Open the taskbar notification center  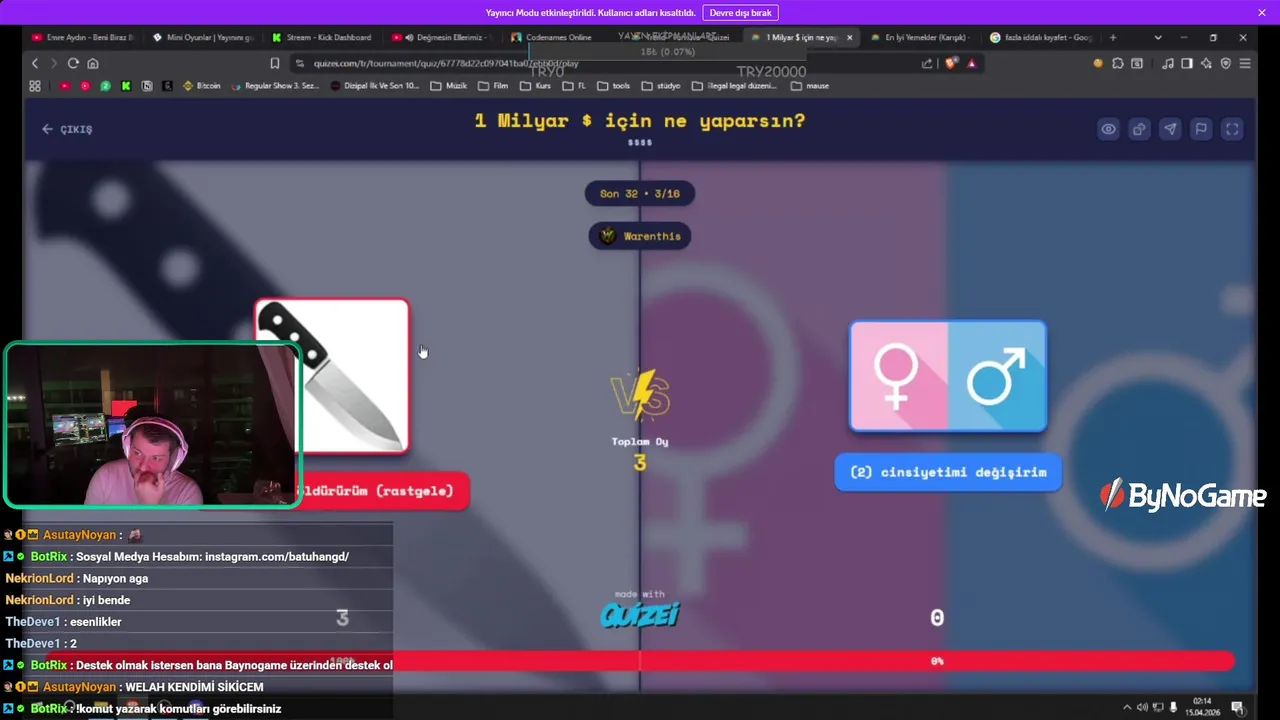(1237, 707)
